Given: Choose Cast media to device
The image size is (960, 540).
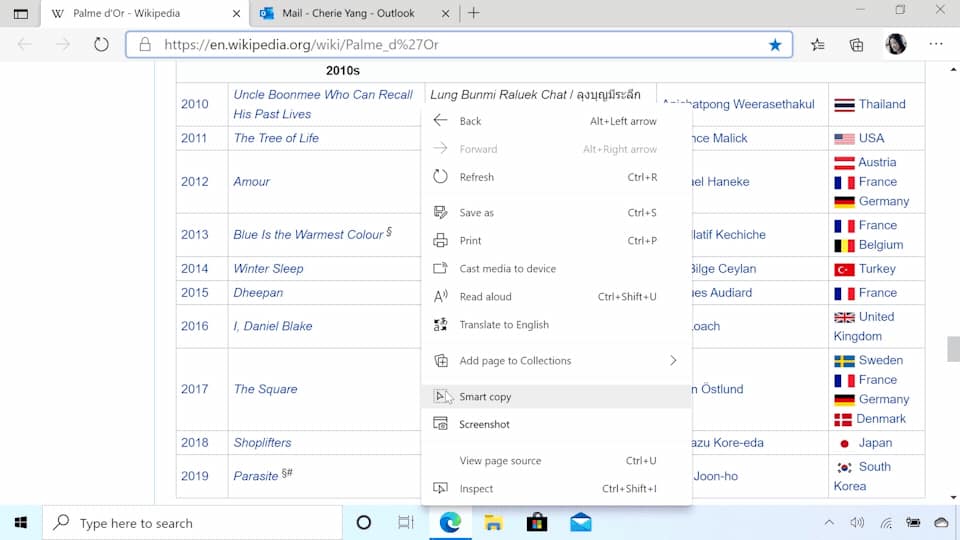Looking at the screenshot, I should 556,268.
